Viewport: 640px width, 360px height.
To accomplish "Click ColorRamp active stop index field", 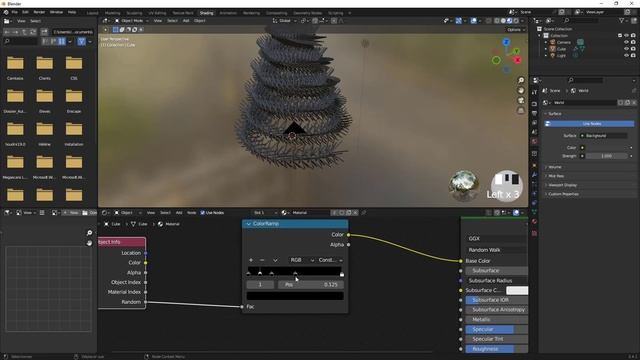I will click(x=260, y=284).
